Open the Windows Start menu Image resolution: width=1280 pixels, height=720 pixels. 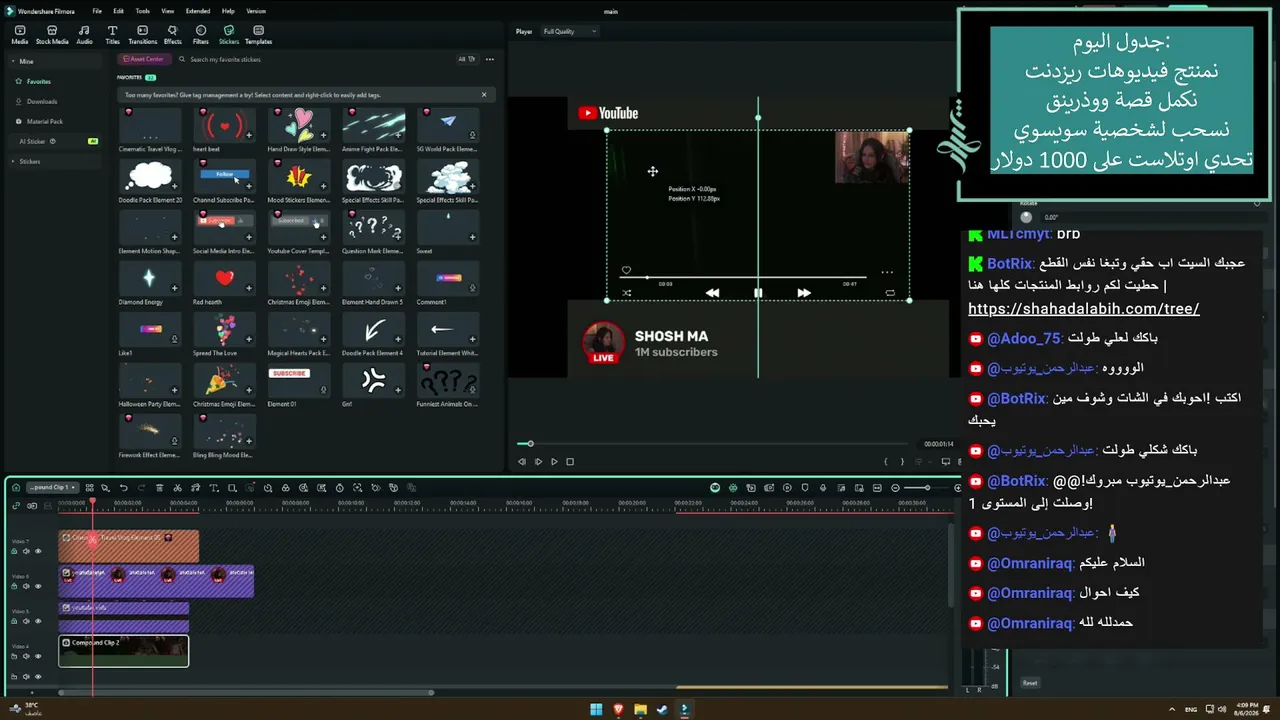click(x=596, y=710)
